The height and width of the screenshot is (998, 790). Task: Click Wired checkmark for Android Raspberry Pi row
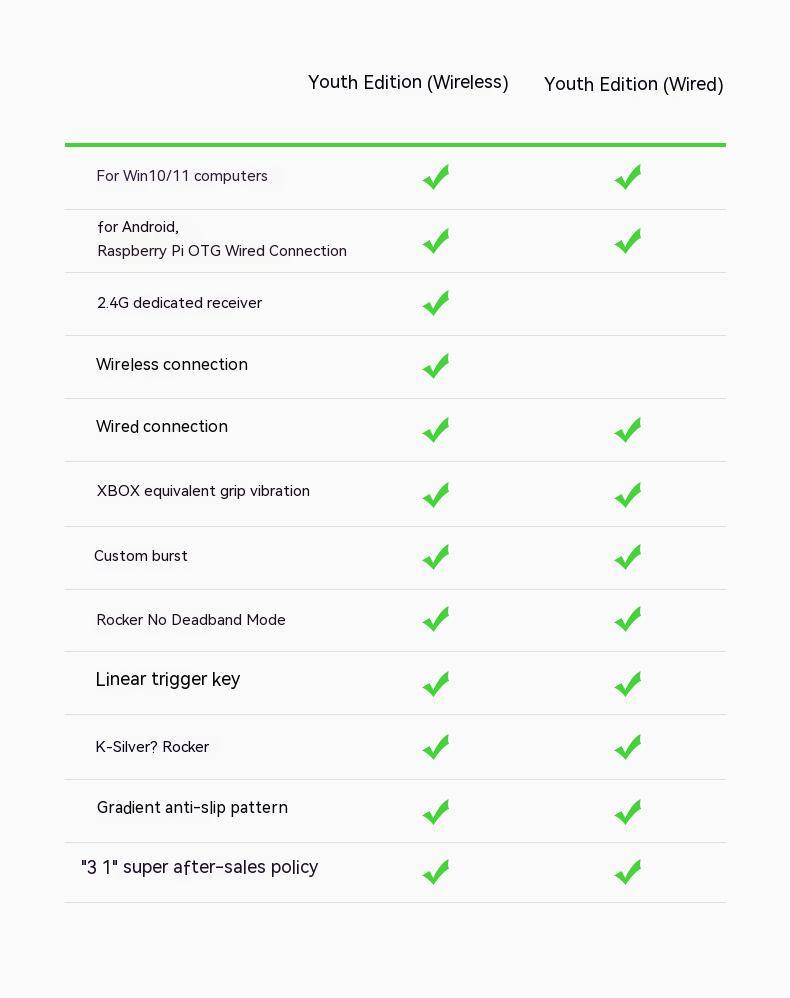click(628, 241)
